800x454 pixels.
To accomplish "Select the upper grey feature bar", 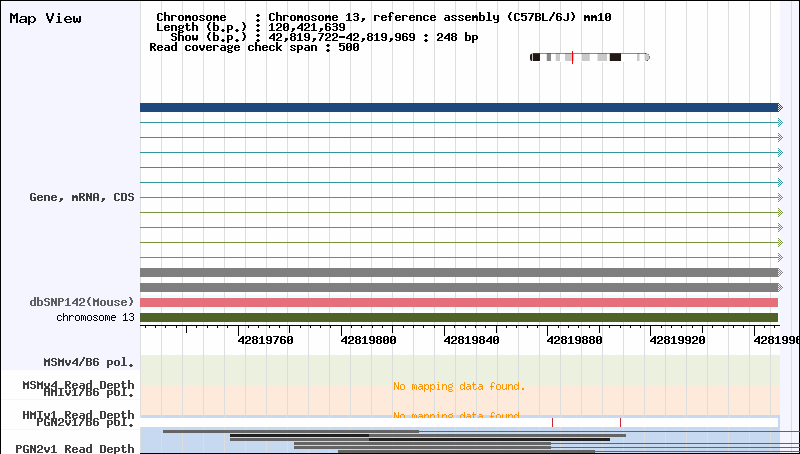I will (x=459, y=272).
